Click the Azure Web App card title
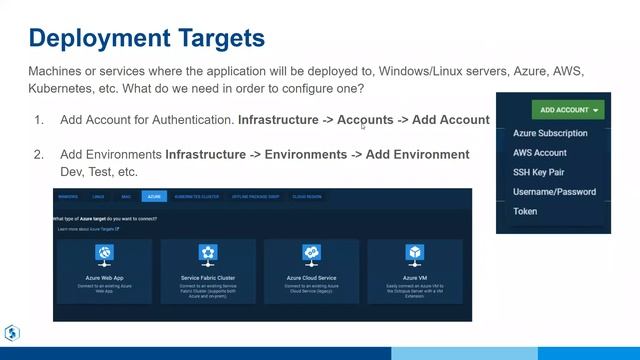 [104, 278]
